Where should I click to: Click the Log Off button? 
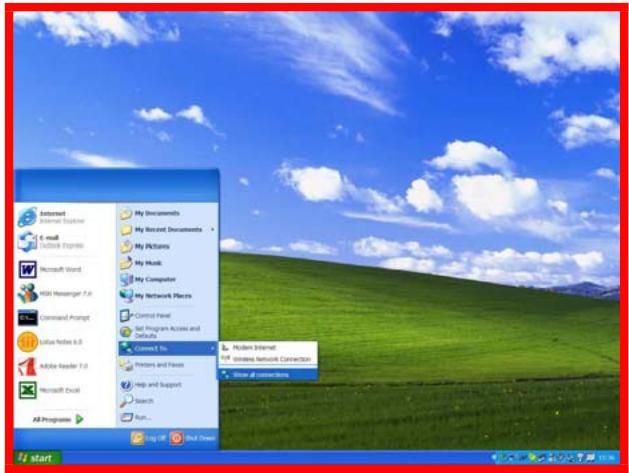point(148,438)
